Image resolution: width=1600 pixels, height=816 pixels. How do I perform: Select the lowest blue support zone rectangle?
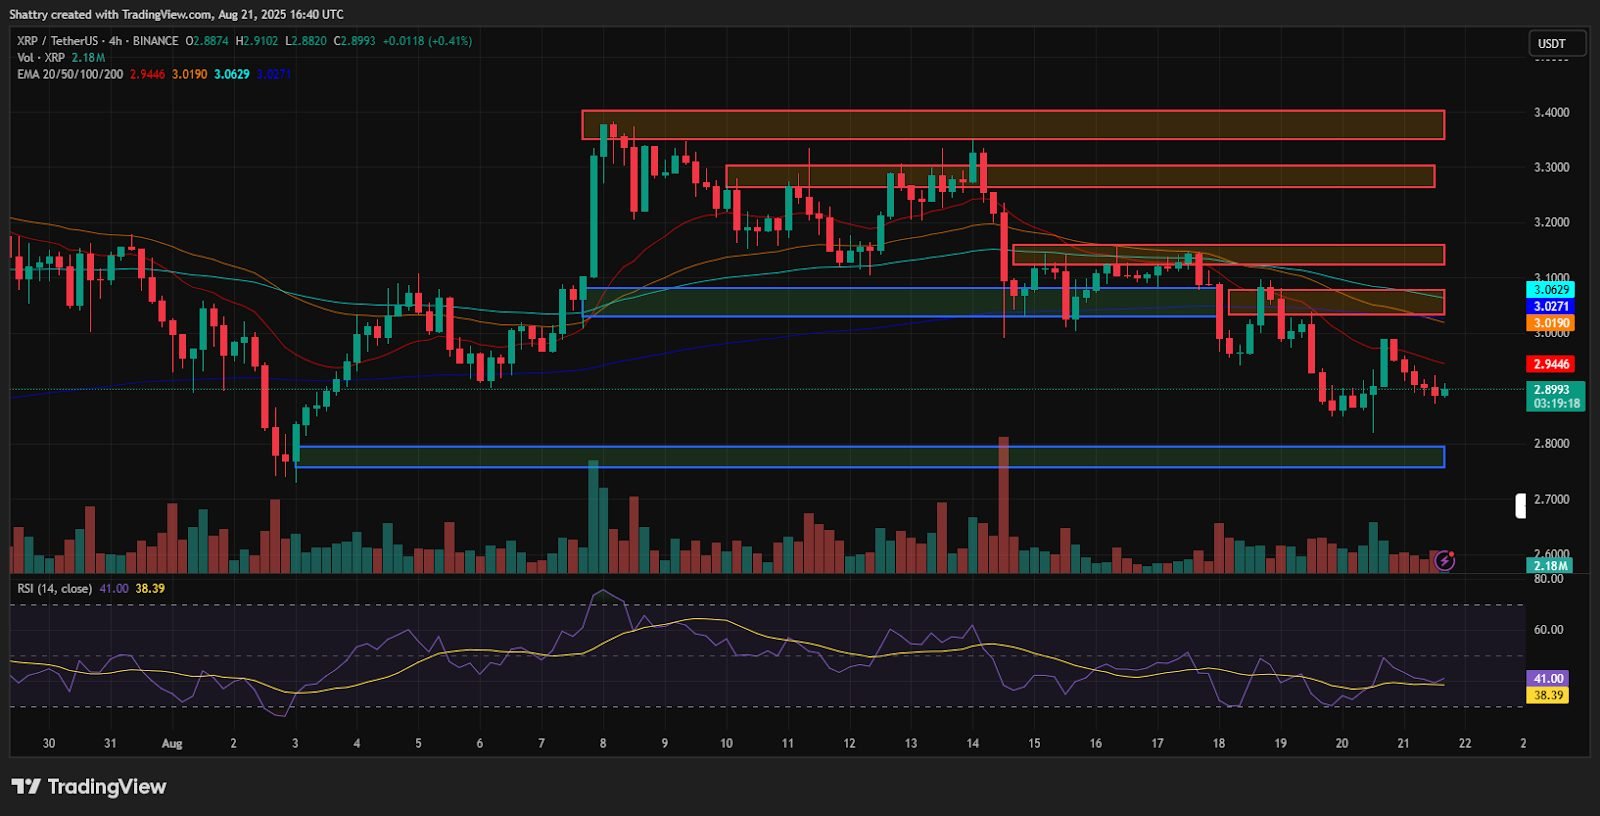tap(870, 457)
